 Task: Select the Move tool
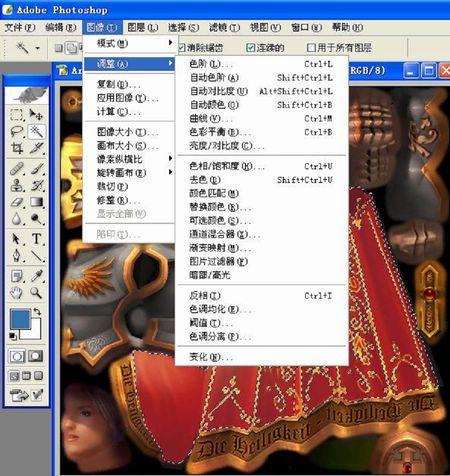point(36,115)
